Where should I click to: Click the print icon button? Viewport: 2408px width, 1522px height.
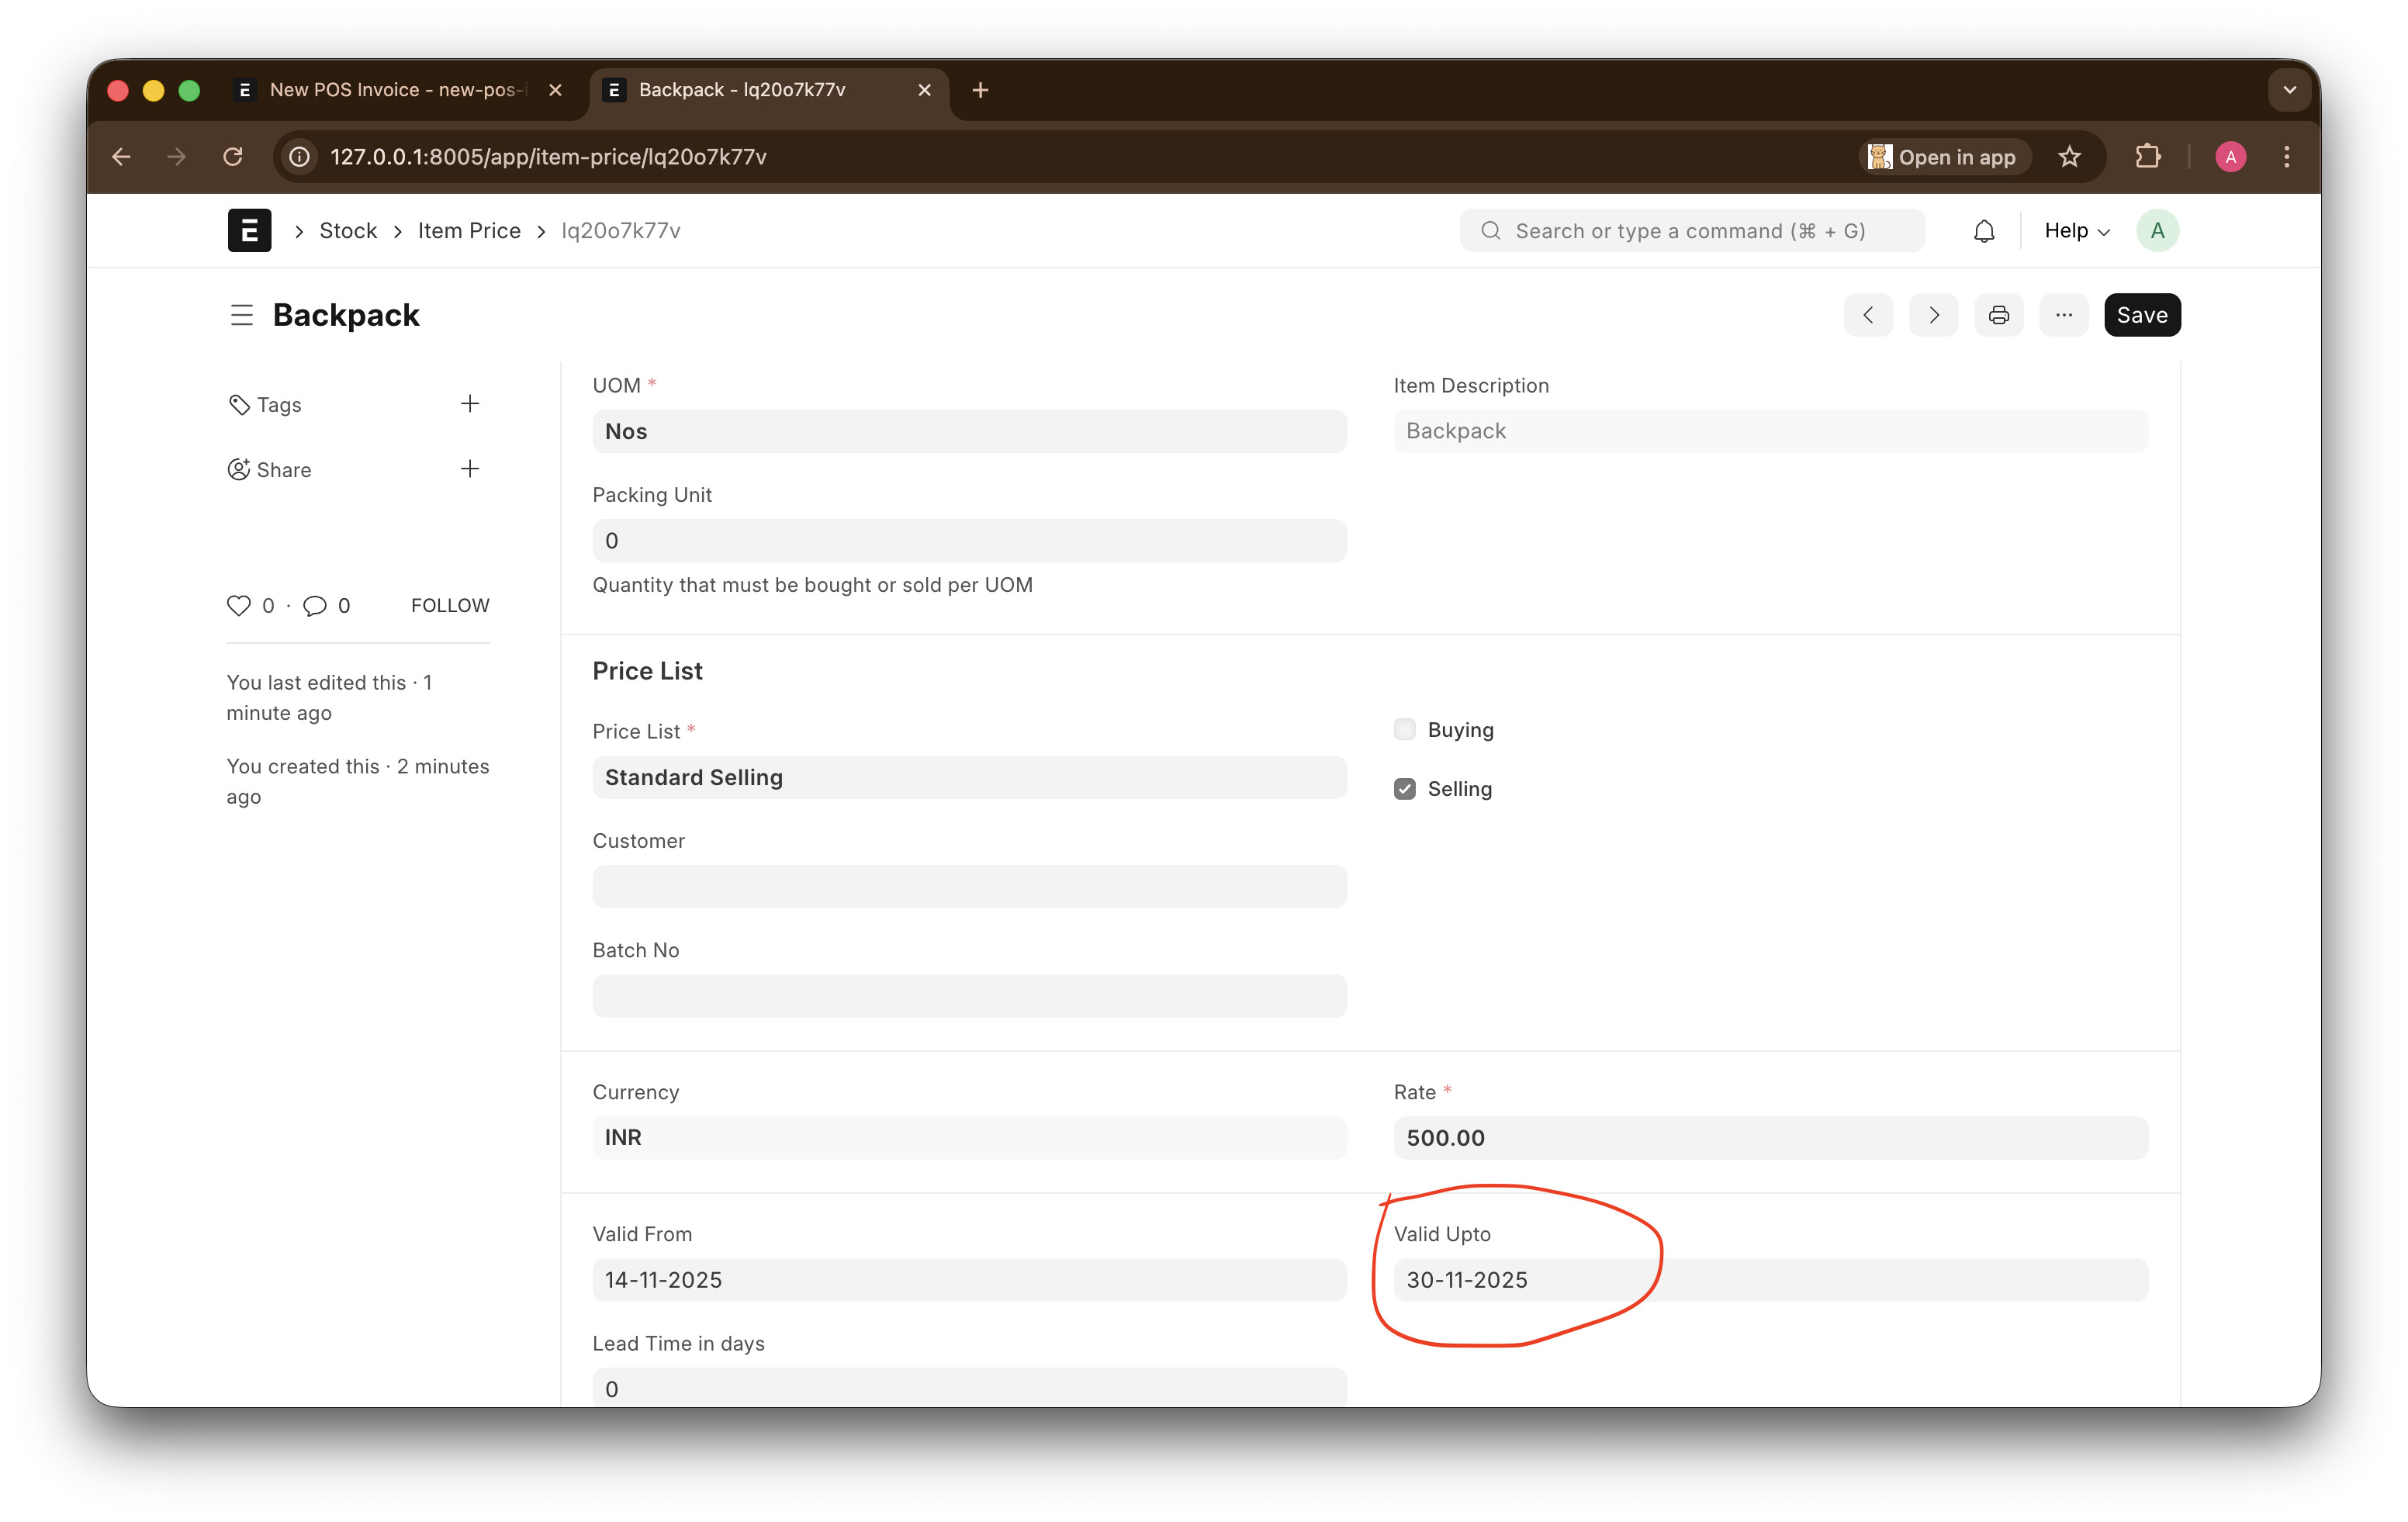click(x=1998, y=315)
